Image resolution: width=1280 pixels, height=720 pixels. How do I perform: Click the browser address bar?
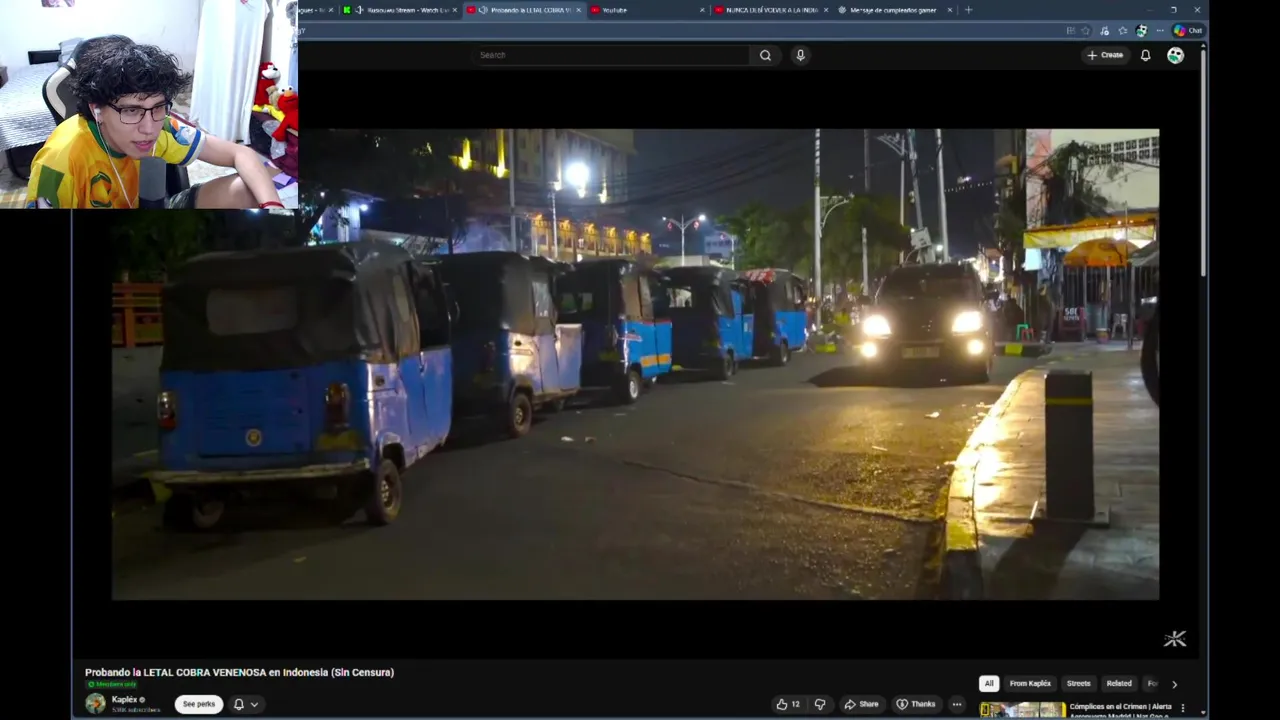(680, 31)
